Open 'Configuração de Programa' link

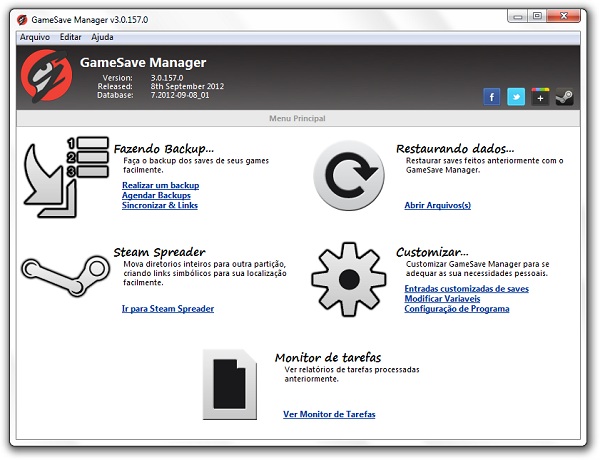click(457, 308)
